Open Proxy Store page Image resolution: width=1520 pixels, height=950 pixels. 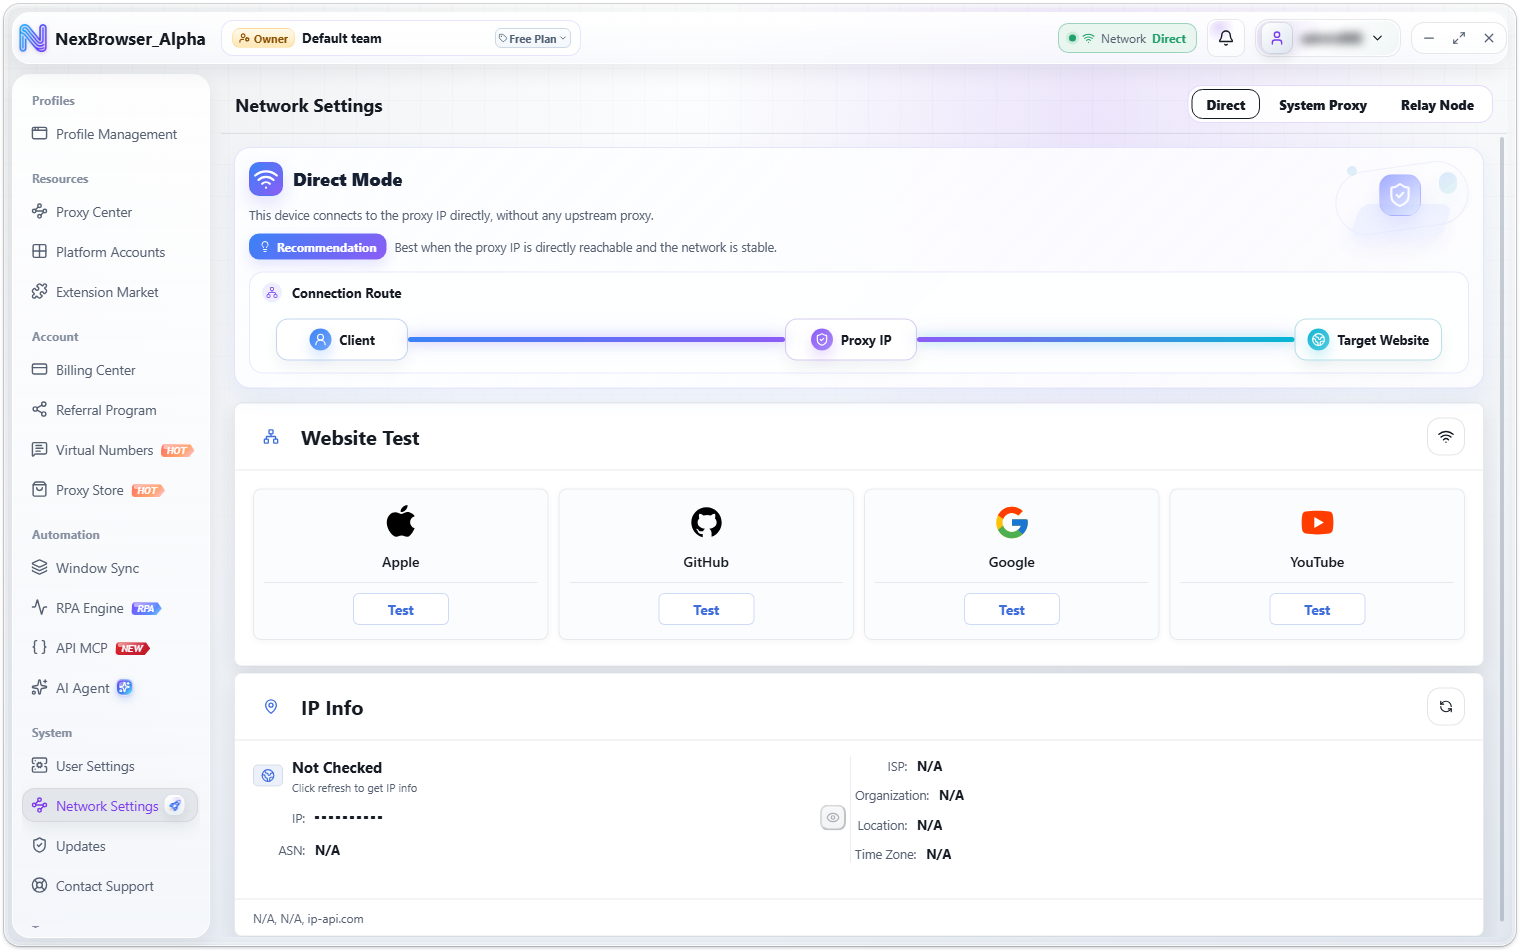(110, 490)
